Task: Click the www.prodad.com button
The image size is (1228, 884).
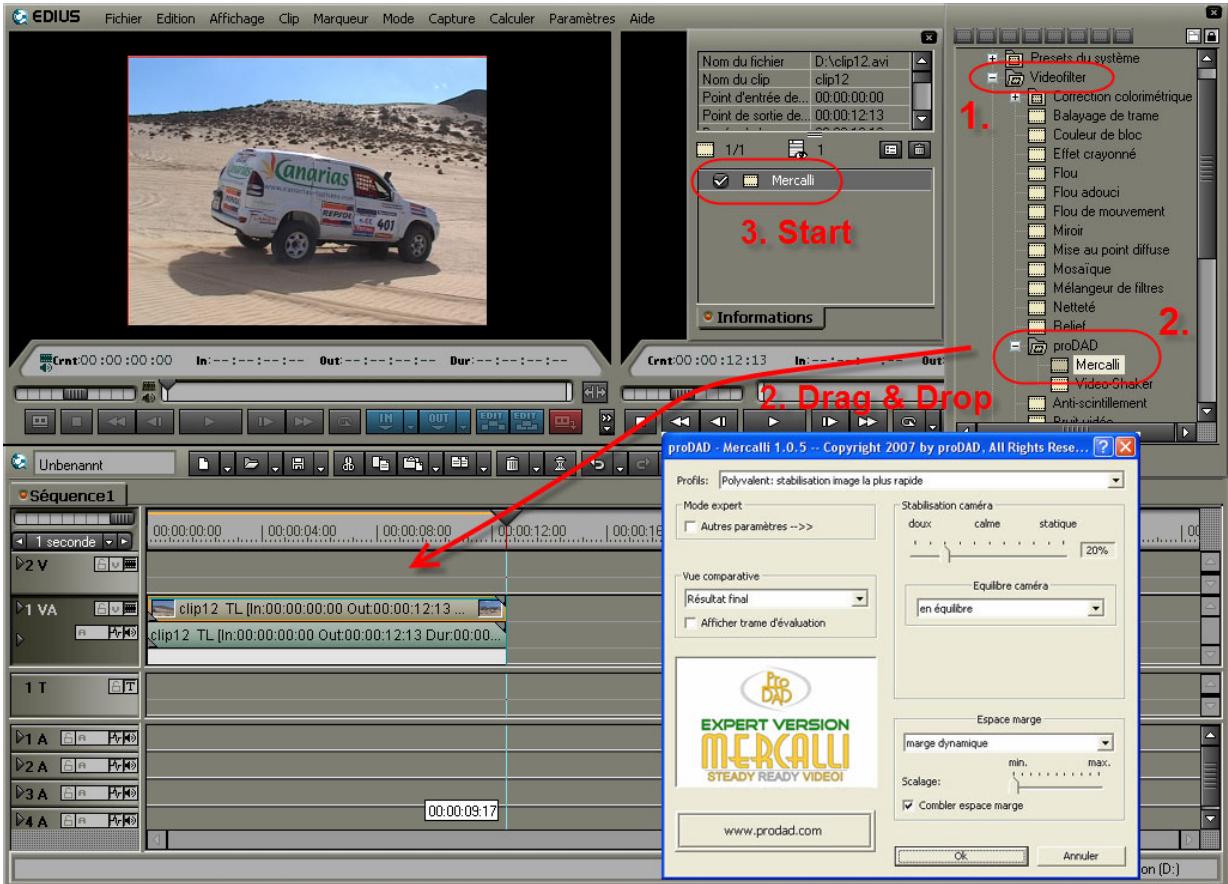Action: [775, 830]
